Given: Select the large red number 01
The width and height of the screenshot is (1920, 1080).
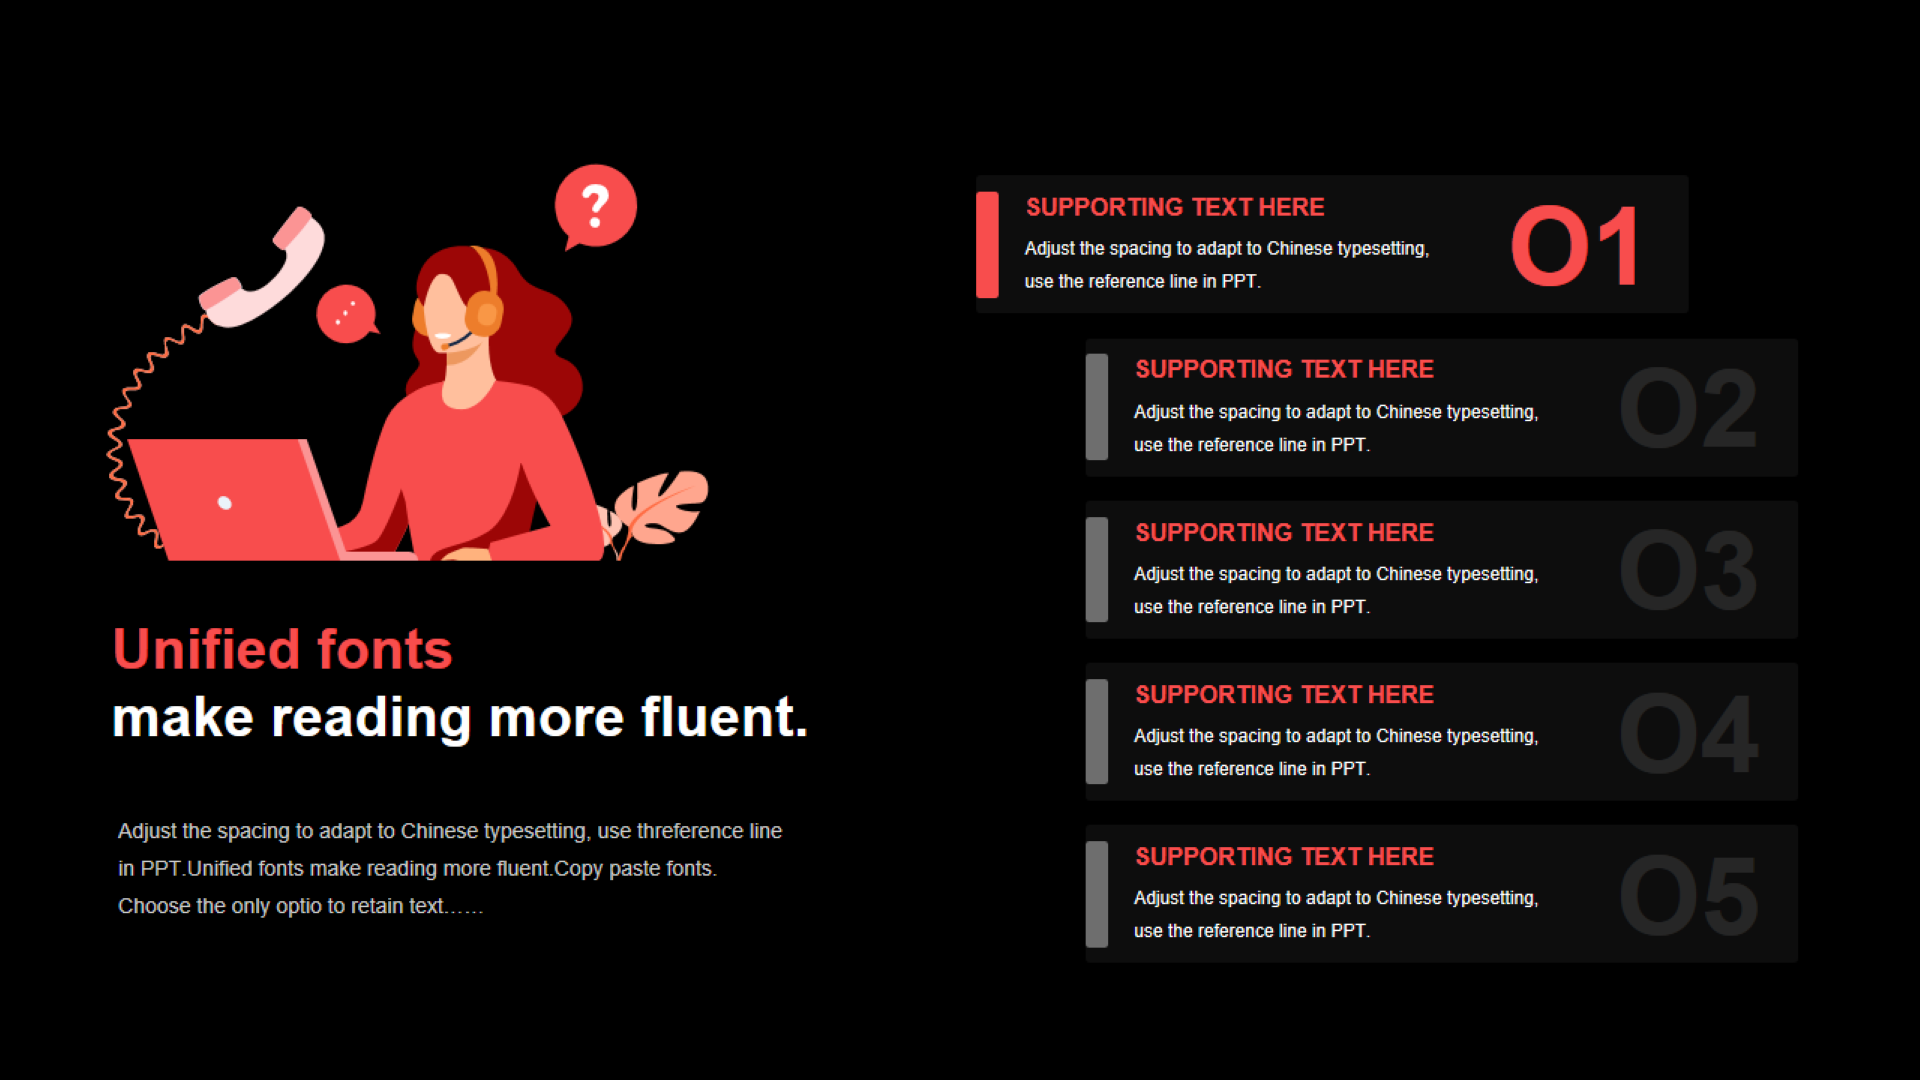Looking at the screenshot, I should click(x=1576, y=246).
